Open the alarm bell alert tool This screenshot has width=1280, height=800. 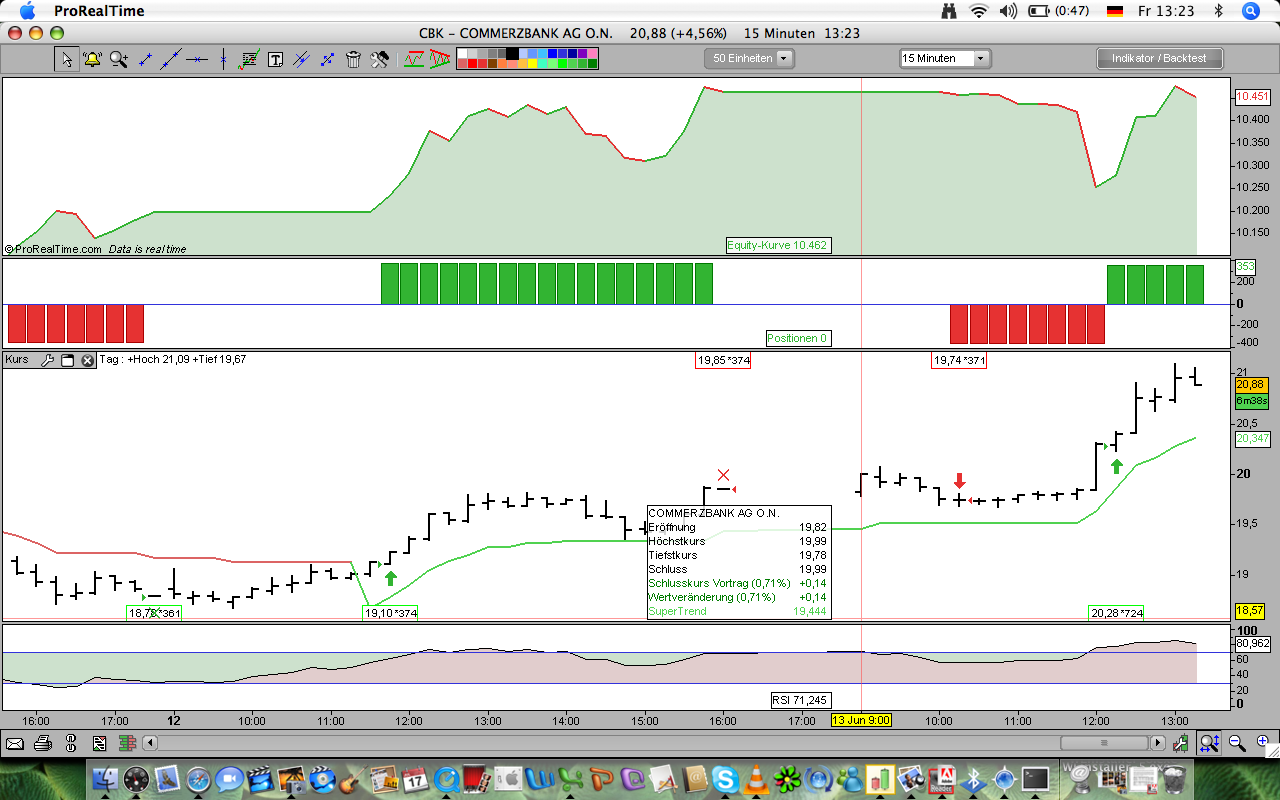pyautogui.click(x=93, y=59)
